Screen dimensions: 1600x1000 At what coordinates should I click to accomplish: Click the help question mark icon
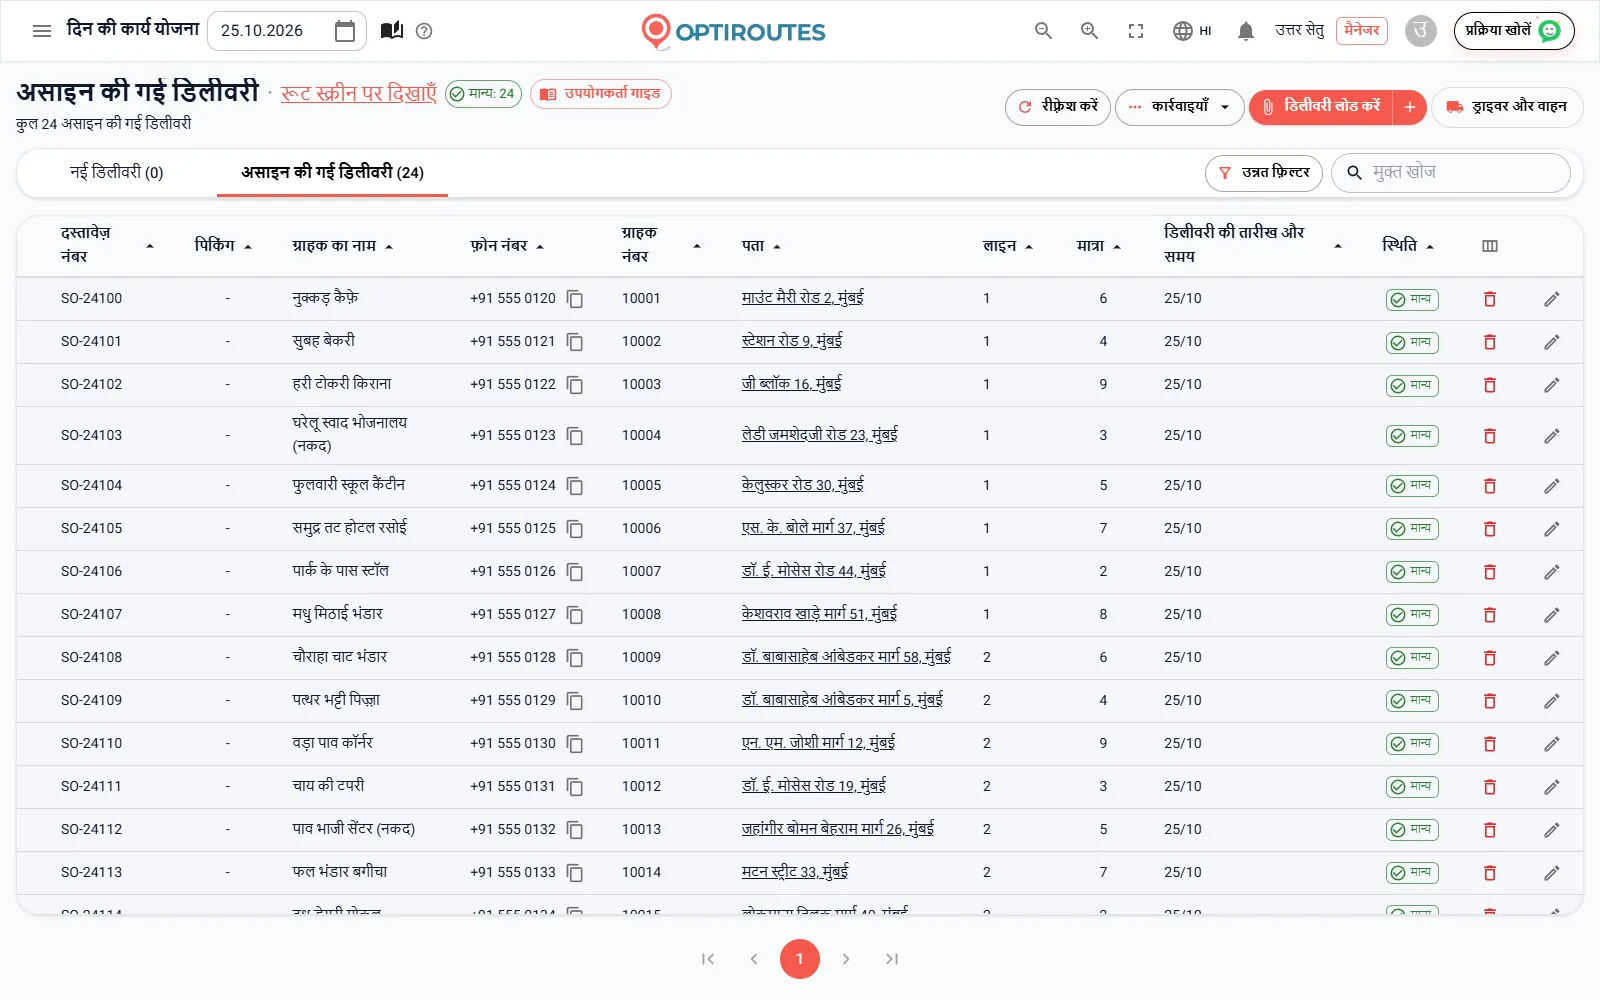pyautogui.click(x=424, y=31)
